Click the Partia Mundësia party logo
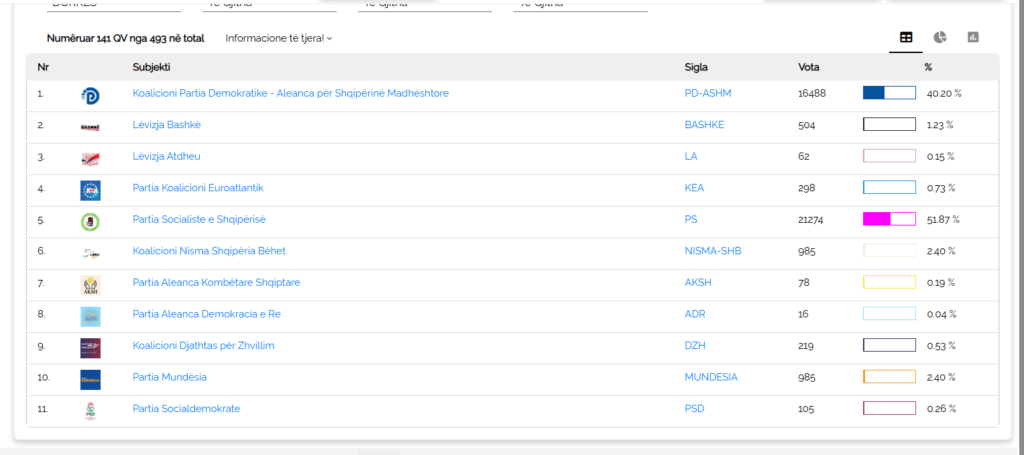Image resolution: width=1024 pixels, height=455 pixels. [90, 379]
